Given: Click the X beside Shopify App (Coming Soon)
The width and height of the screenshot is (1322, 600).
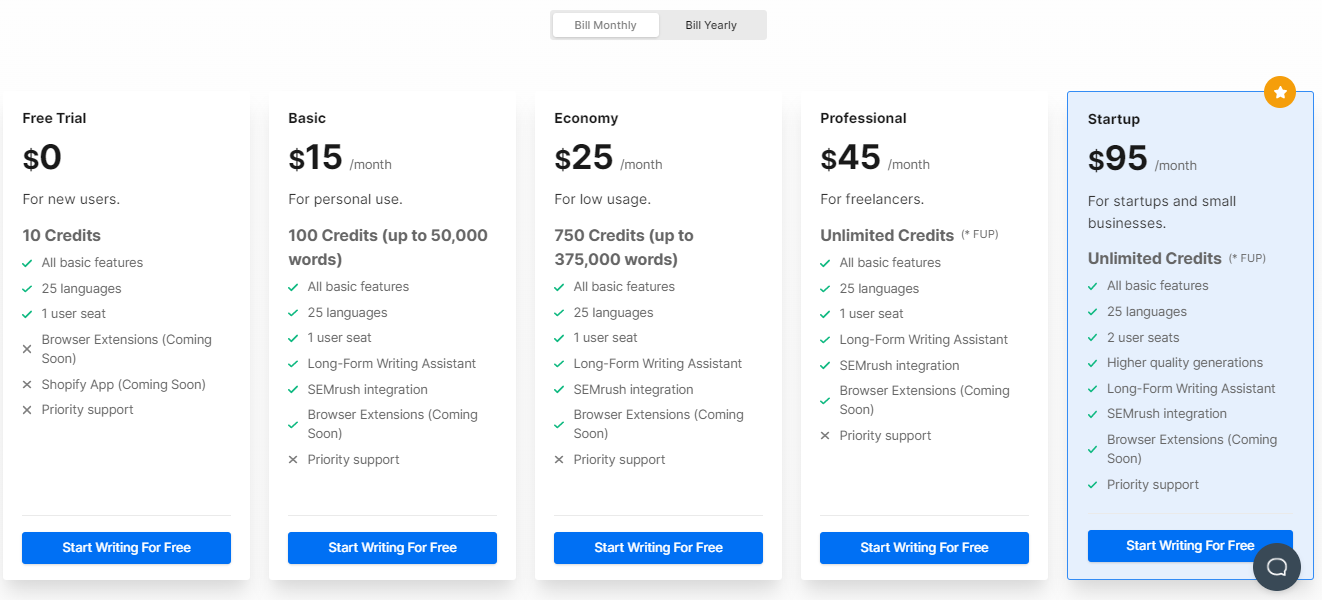Looking at the screenshot, I should point(25,384).
